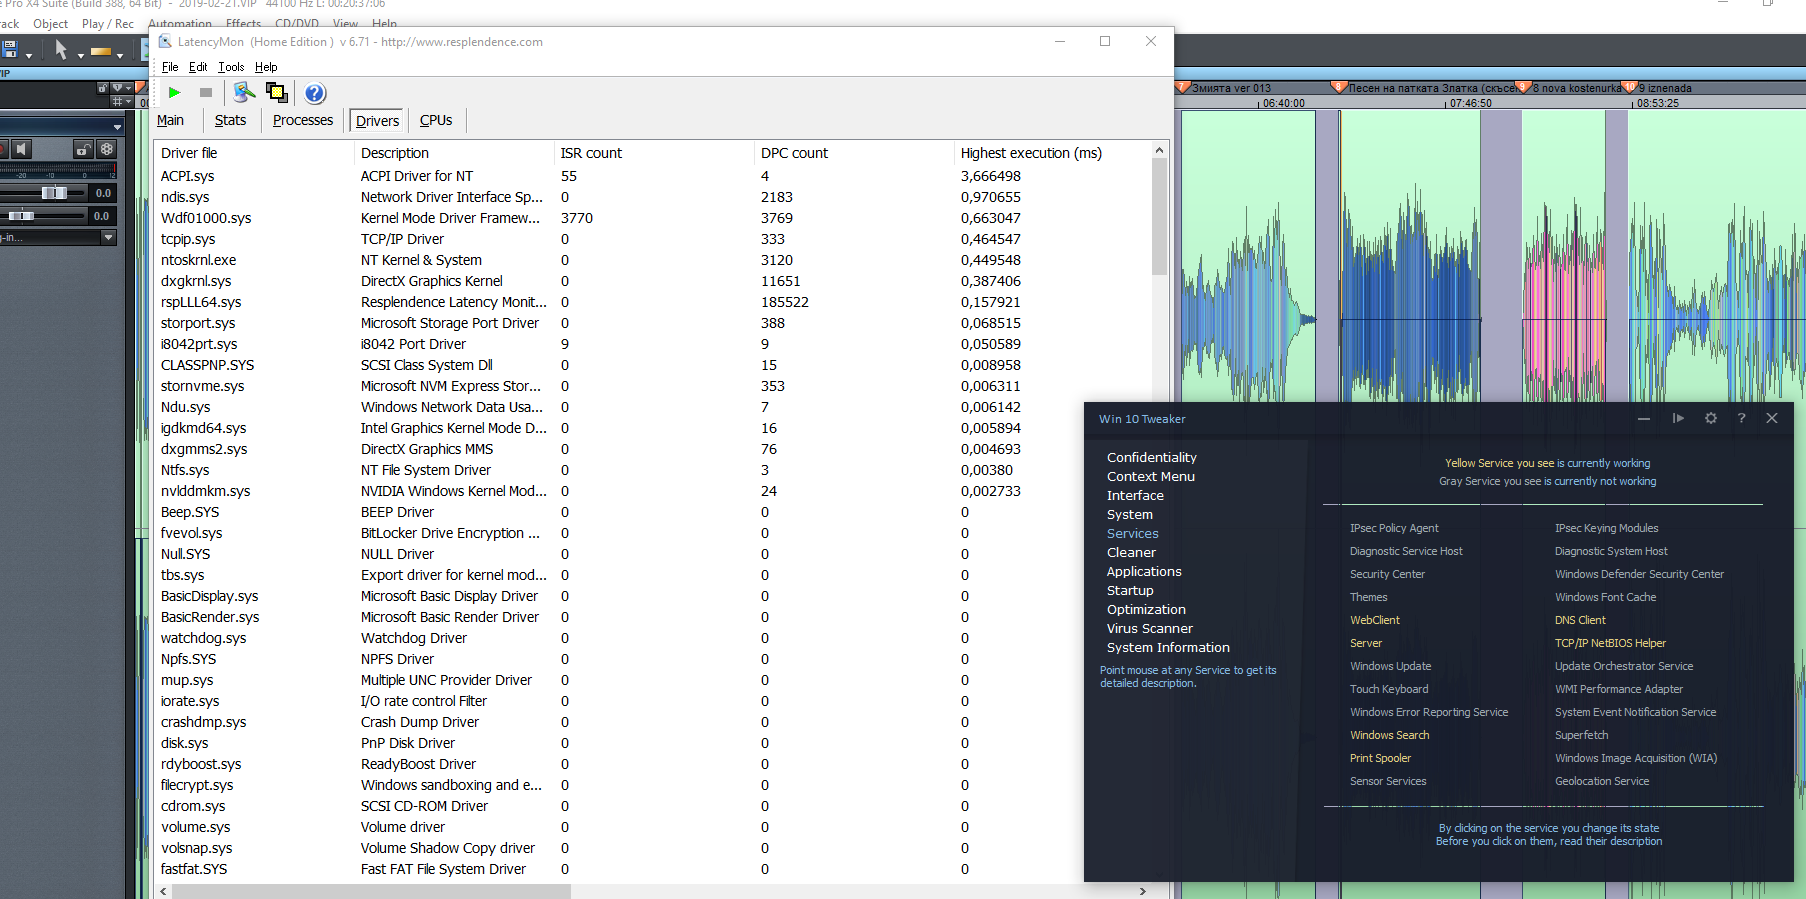Click the yellow overlapping windows toolbar icon
1806x899 pixels.
[x=277, y=93]
